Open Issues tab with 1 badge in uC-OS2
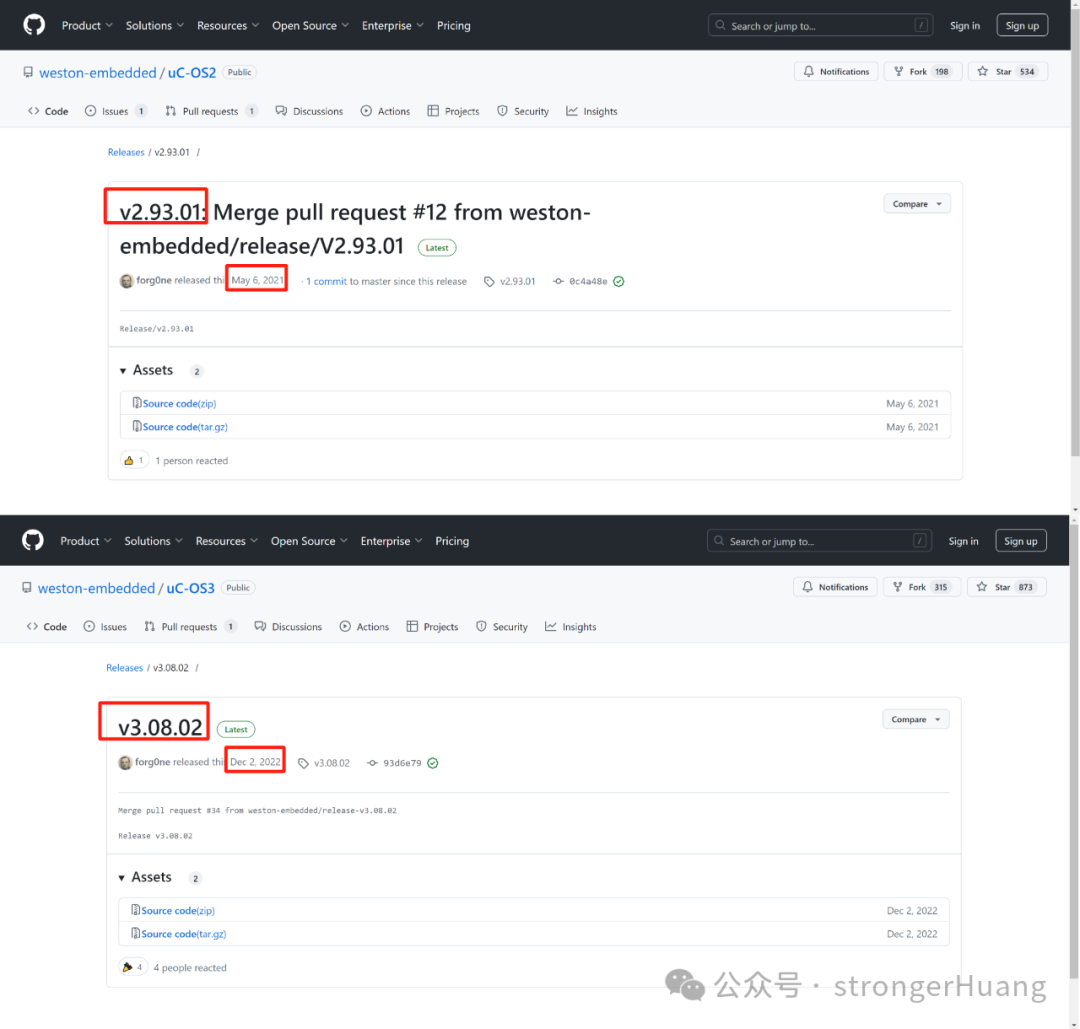The width and height of the screenshot is (1080, 1029). [116, 111]
